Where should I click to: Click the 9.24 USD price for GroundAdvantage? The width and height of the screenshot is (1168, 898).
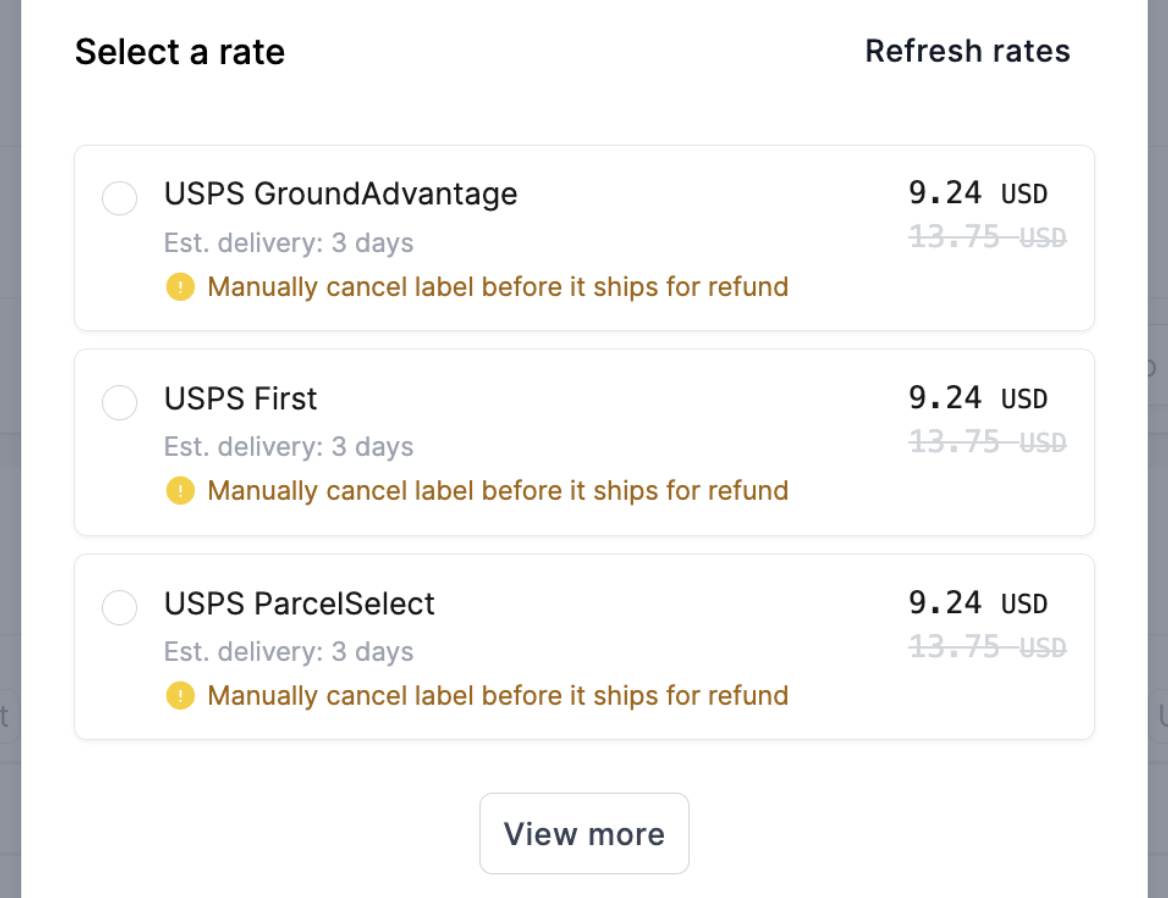pos(978,194)
